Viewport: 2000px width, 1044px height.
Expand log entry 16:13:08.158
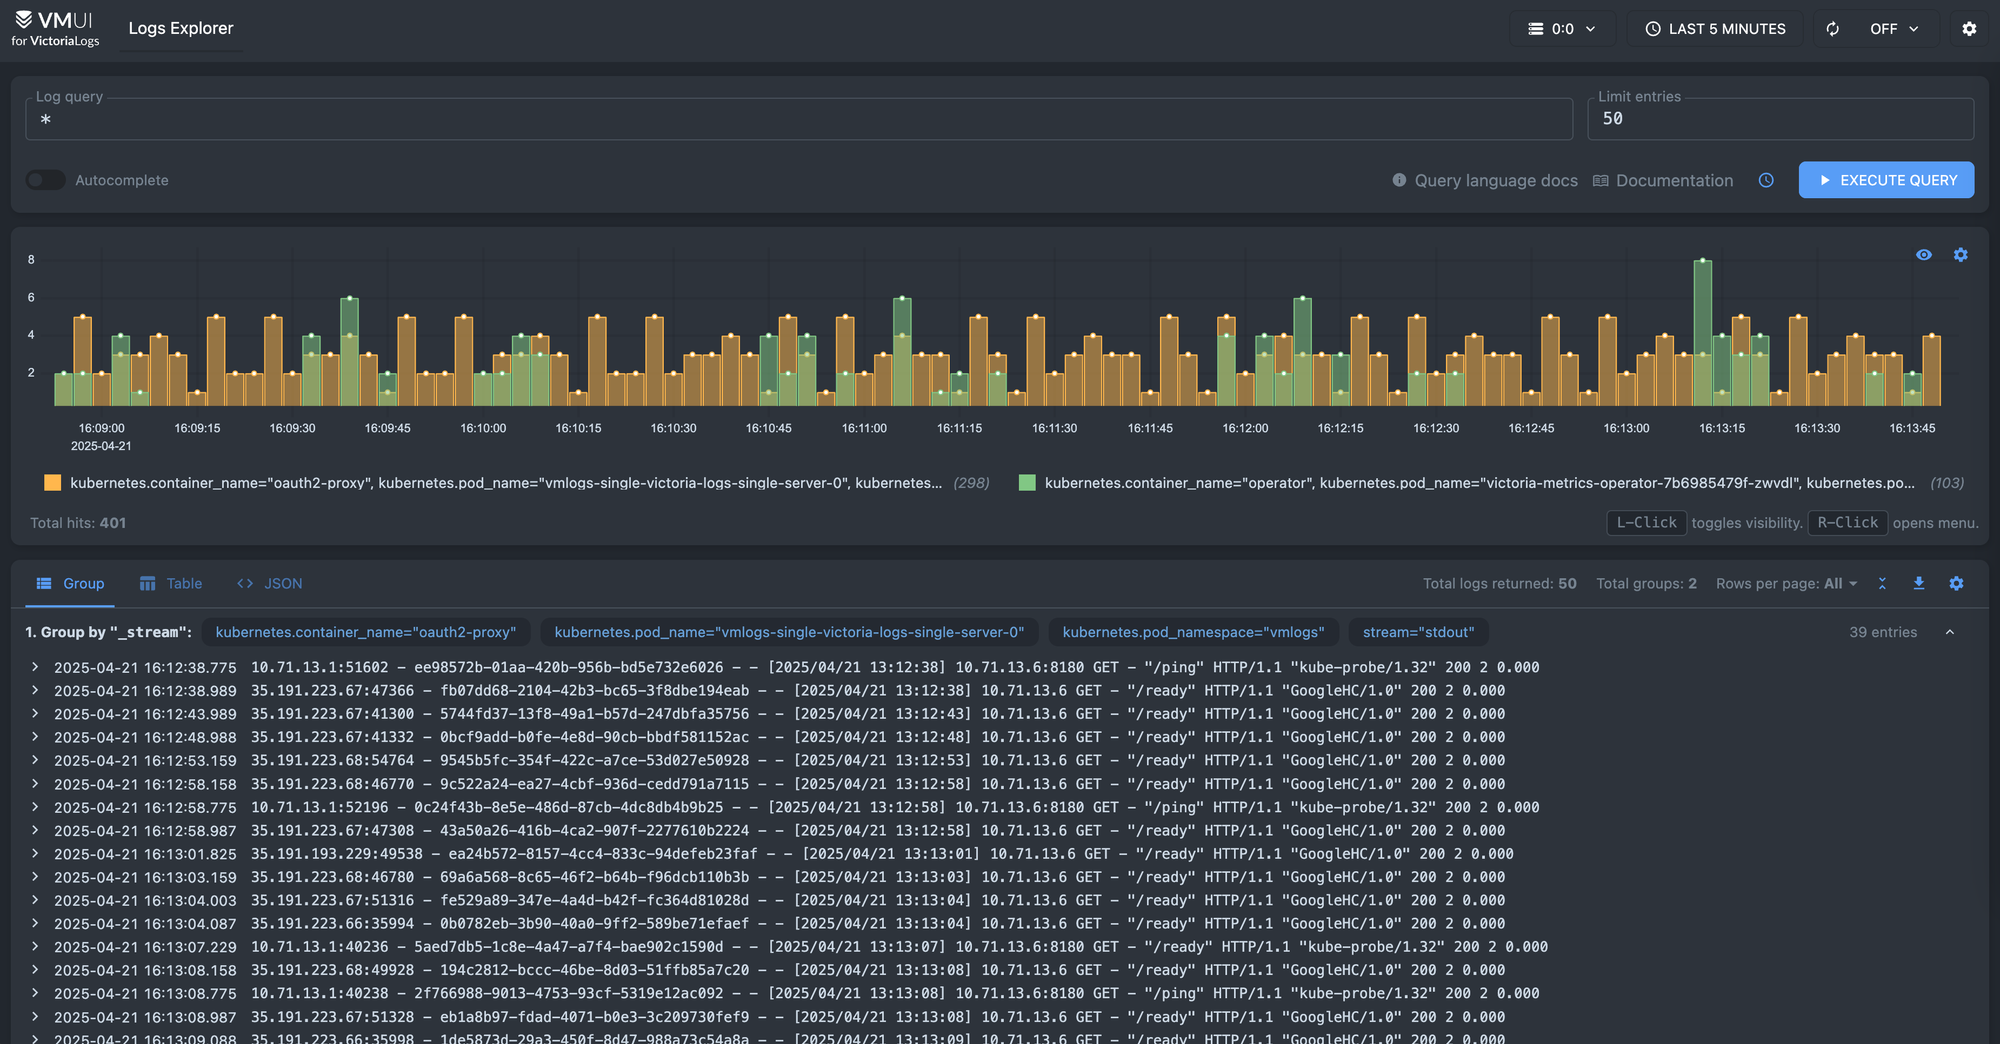[35, 970]
